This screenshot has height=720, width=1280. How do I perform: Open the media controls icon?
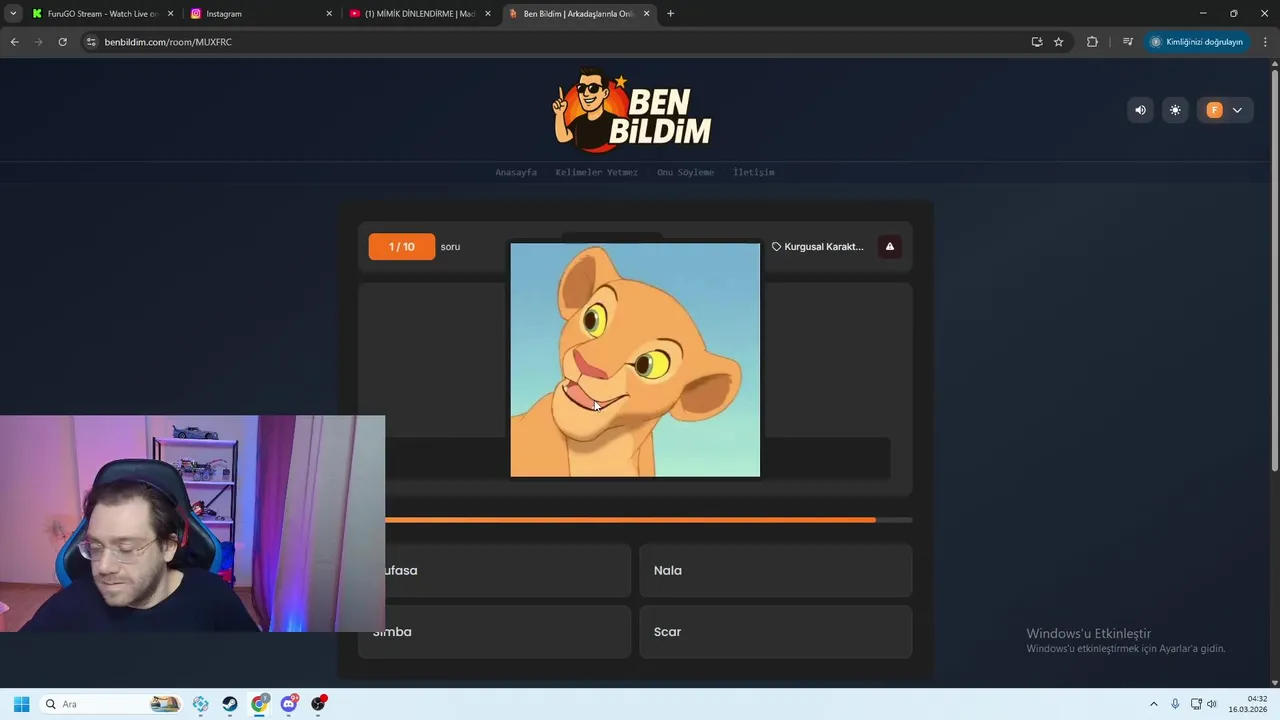[x=1128, y=42]
